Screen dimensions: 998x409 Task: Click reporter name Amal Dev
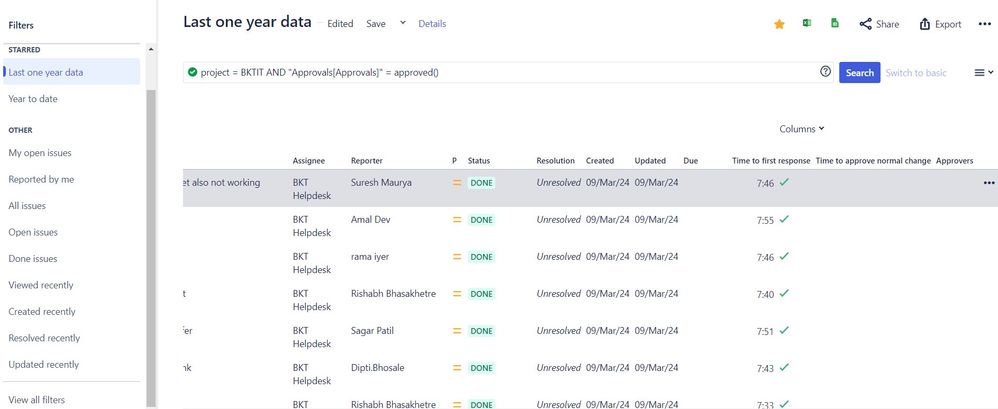pyautogui.click(x=370, y=219)
